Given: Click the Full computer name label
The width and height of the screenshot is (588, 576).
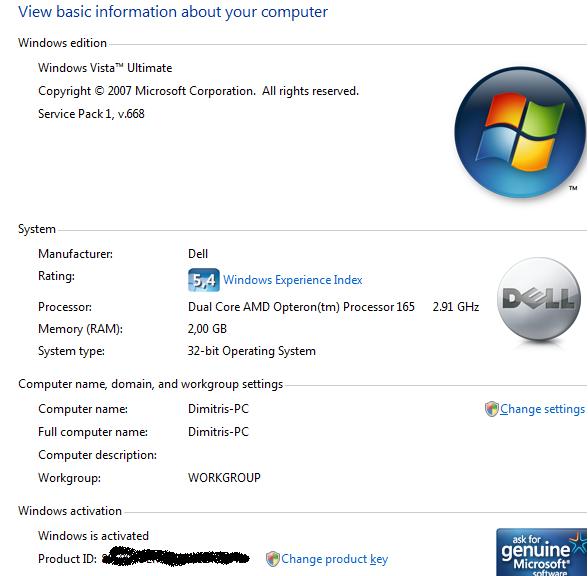Looking at the screenshot, I should 93,432.
